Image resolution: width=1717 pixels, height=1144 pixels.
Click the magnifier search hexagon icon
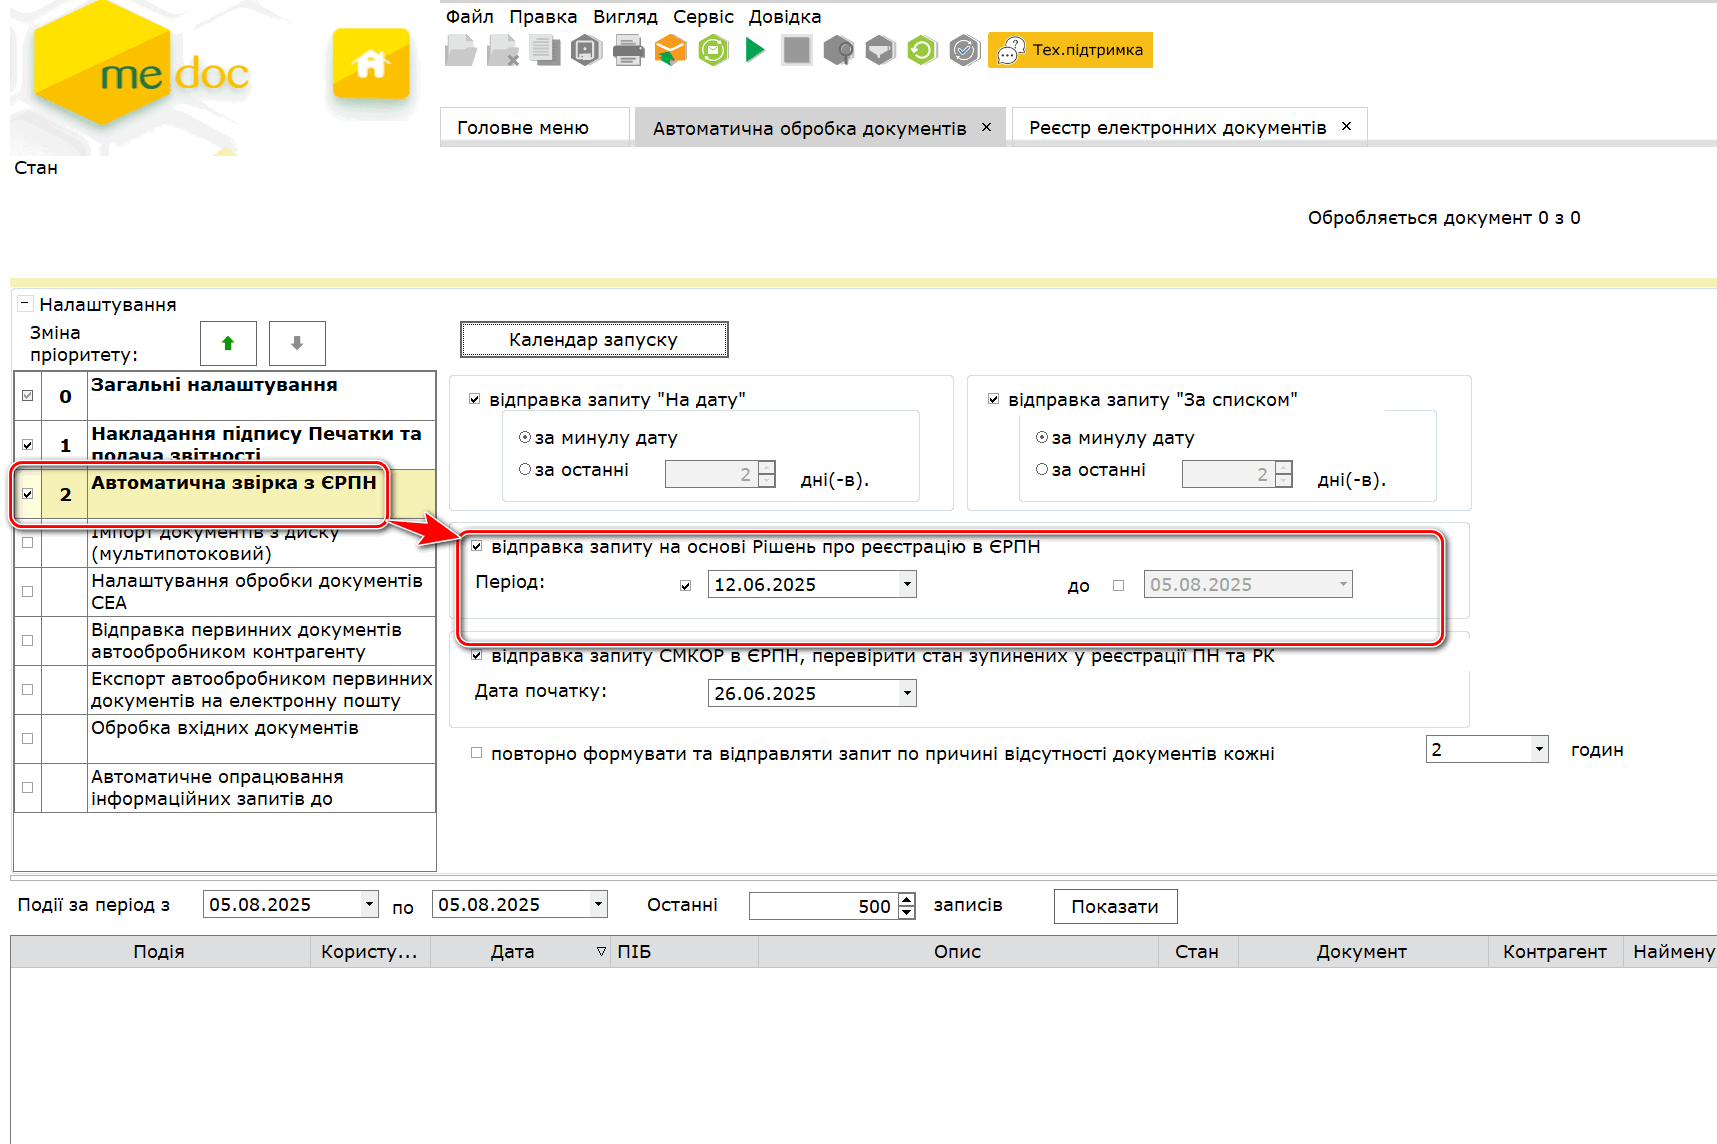click(838, 50)
